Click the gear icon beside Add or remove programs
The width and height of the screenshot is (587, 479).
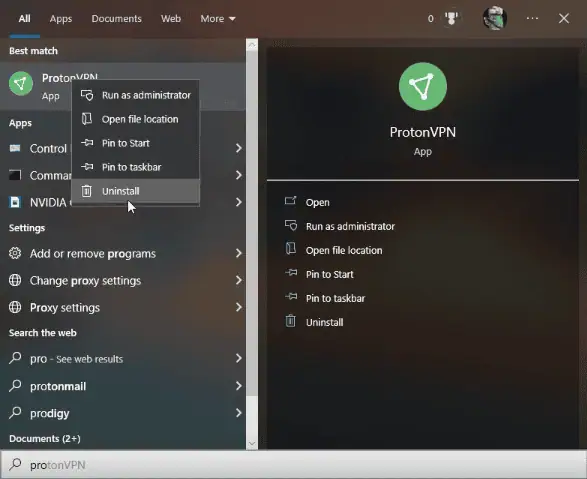tap(15, 253)
